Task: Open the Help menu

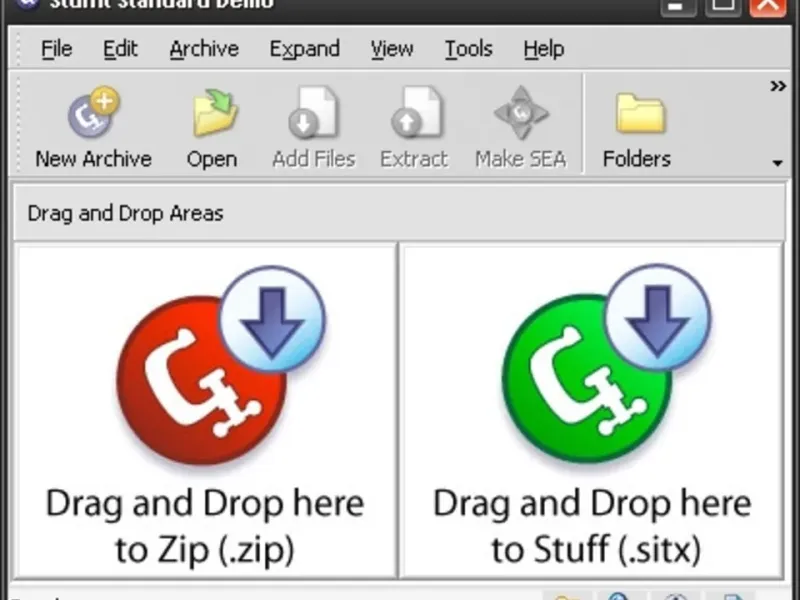Action: click(x=543, y=49)
